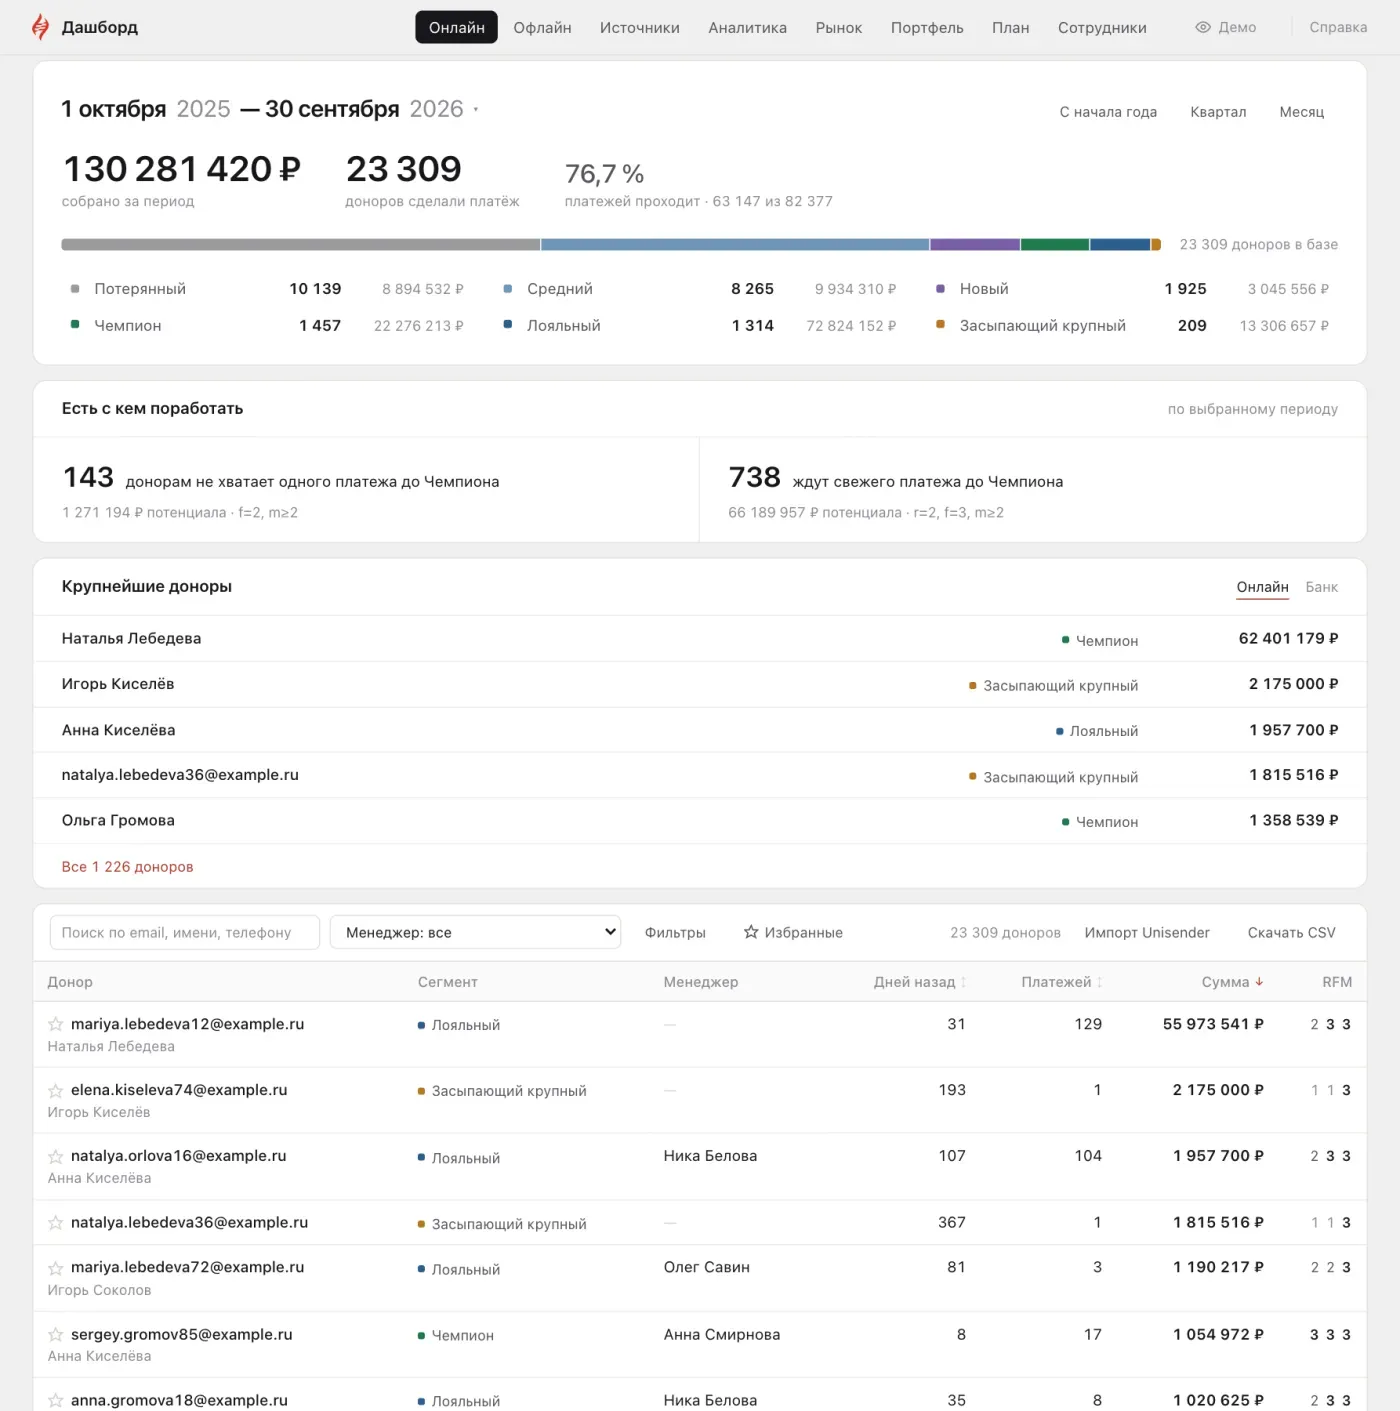Click the flame logo next to Дашборд
1400x1411 pixels.
click(40, 27)
